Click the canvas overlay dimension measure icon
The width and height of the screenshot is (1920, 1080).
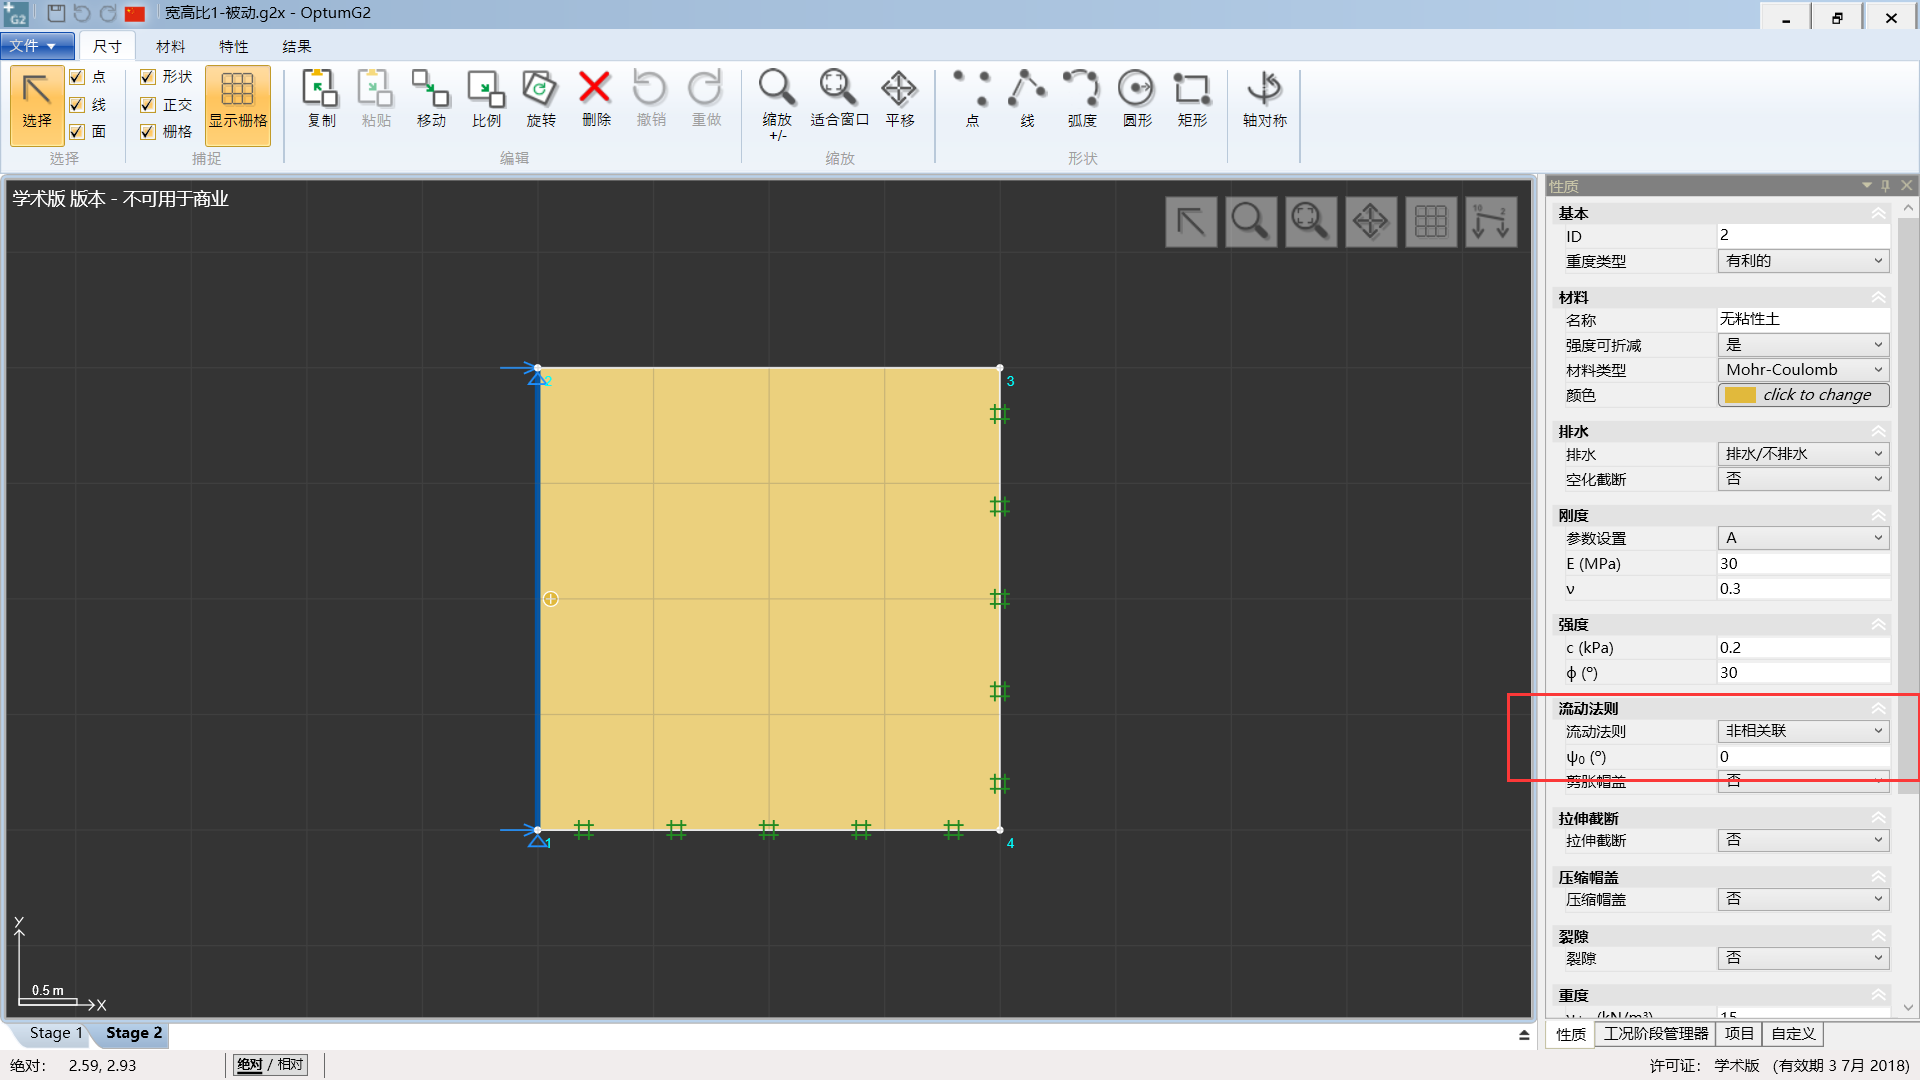coord(1491,221)
